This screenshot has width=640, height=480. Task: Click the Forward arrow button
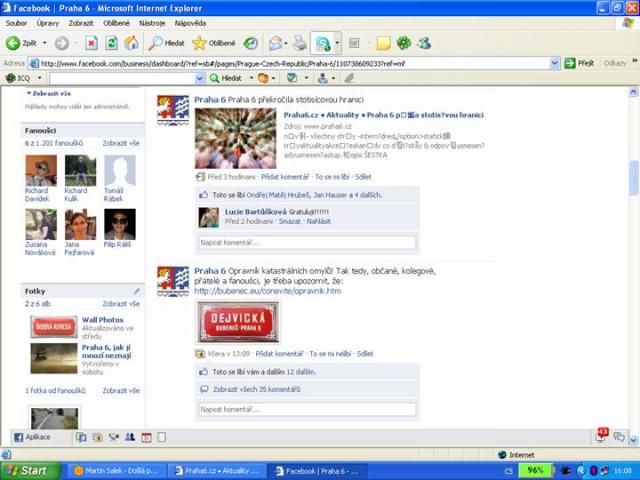pyautogui.click(x=62, y=43)
